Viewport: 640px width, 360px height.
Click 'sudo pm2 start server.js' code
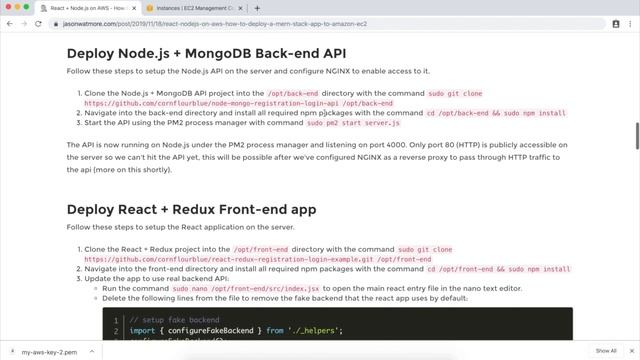pos(353,123)
